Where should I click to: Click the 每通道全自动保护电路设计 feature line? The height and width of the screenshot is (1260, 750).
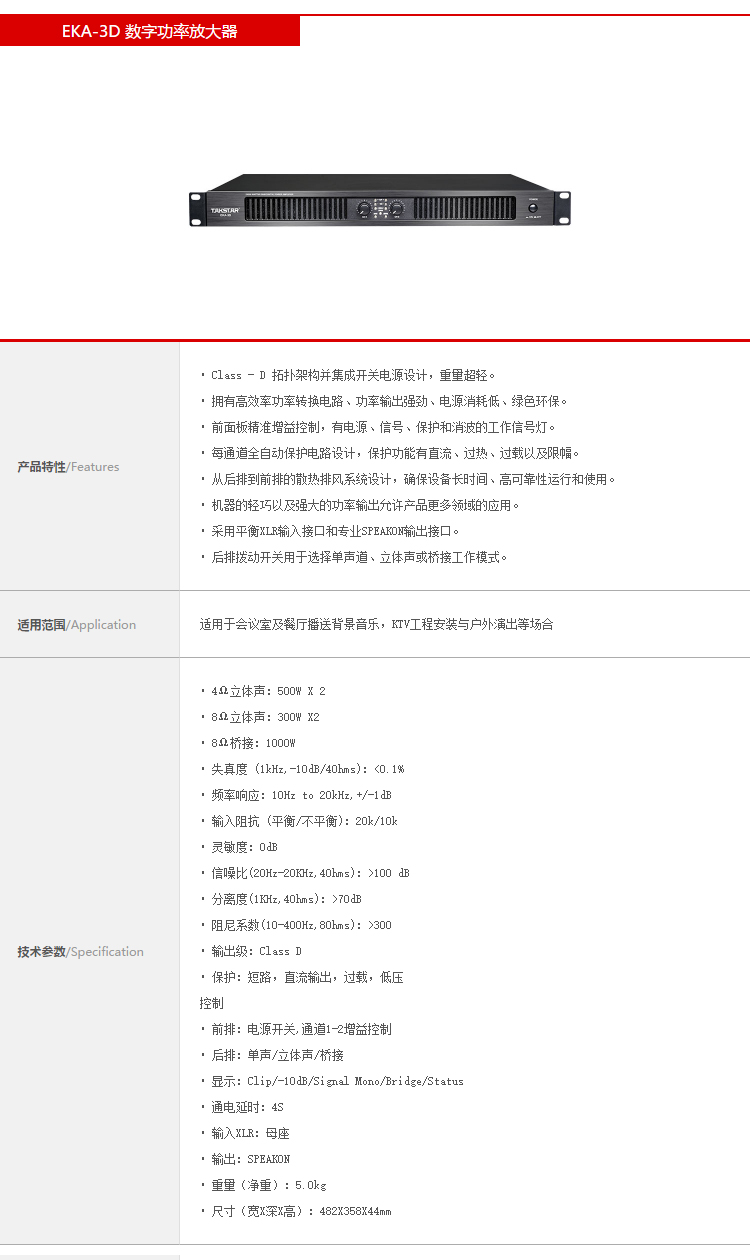390,453
